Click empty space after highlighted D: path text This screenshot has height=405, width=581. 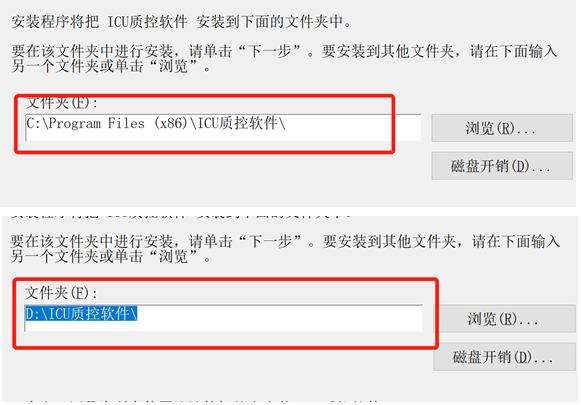click(280, 314)
